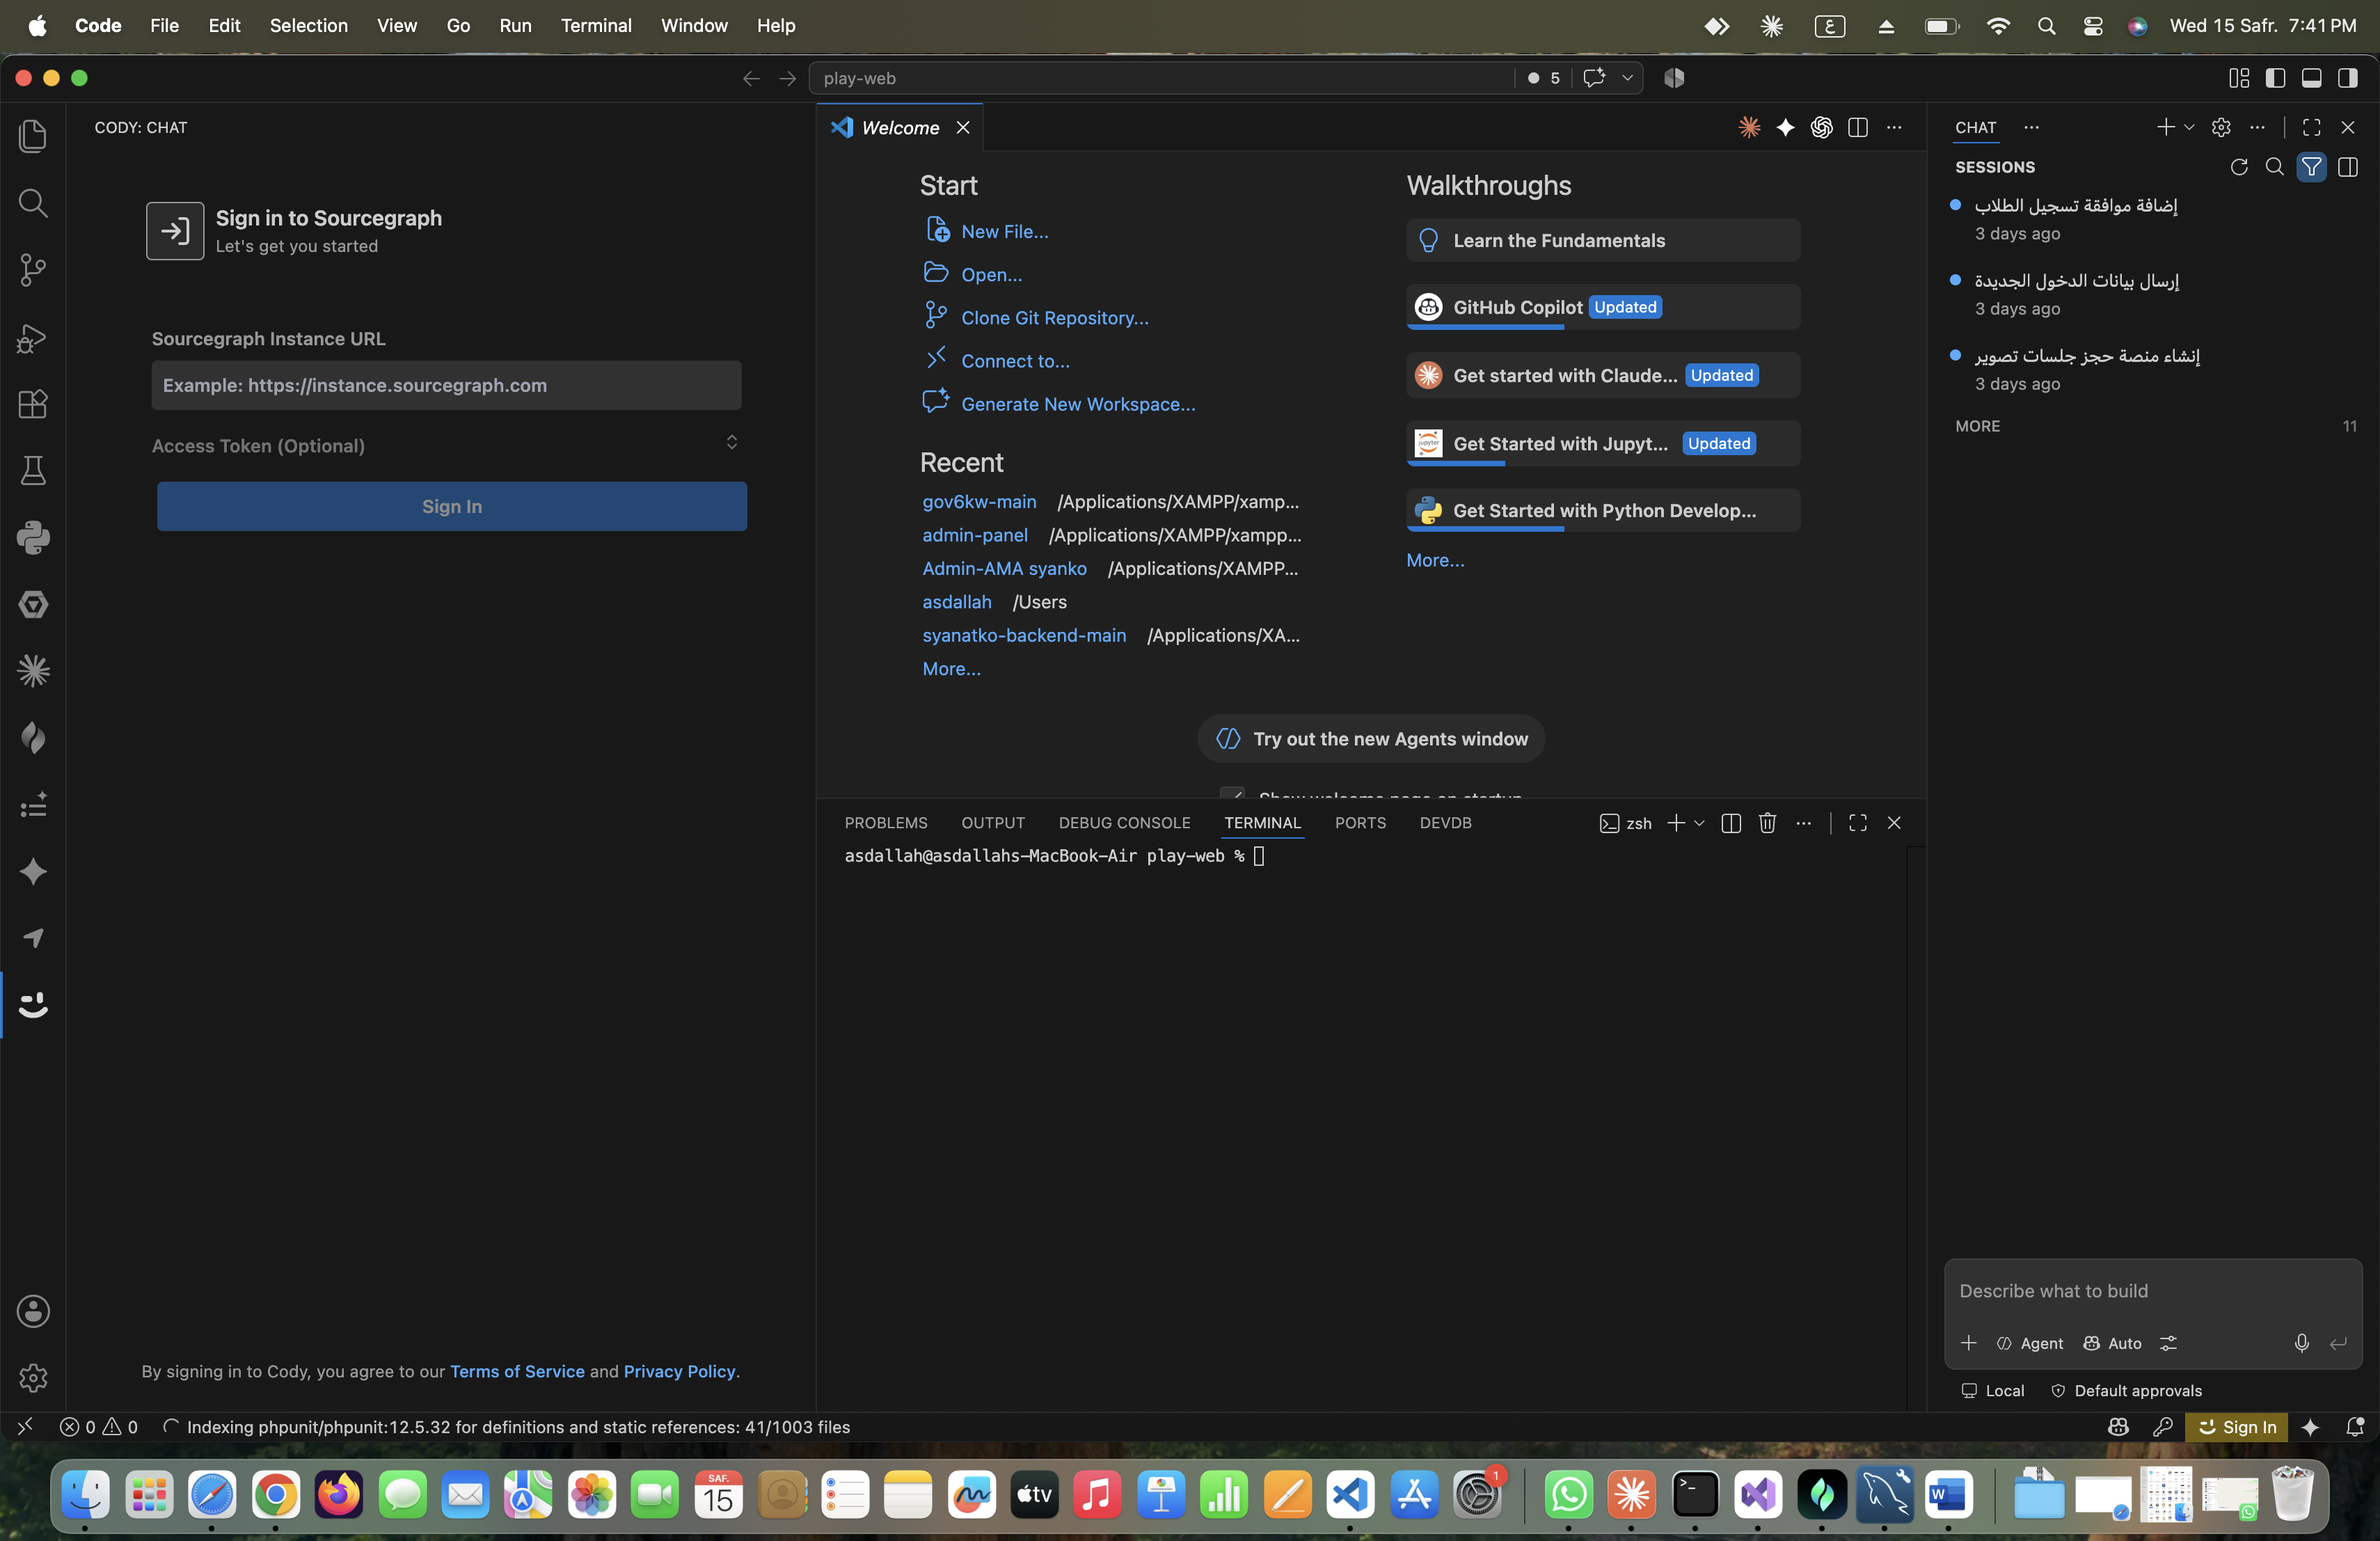Switch to the PORTS panel tab
The height and width of the screenshot is (1541, 2380).
pos(1360,823)
